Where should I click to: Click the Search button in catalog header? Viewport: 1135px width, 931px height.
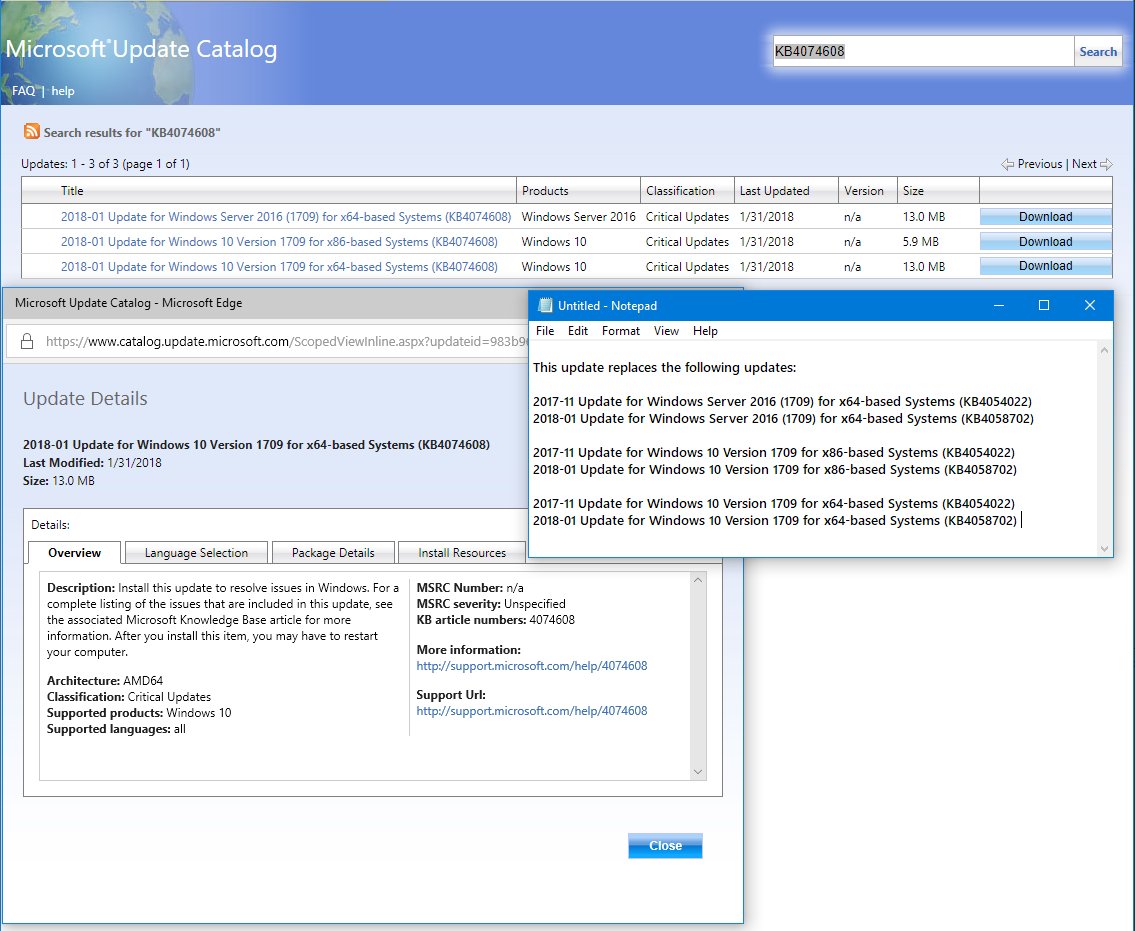point(1097,51)
